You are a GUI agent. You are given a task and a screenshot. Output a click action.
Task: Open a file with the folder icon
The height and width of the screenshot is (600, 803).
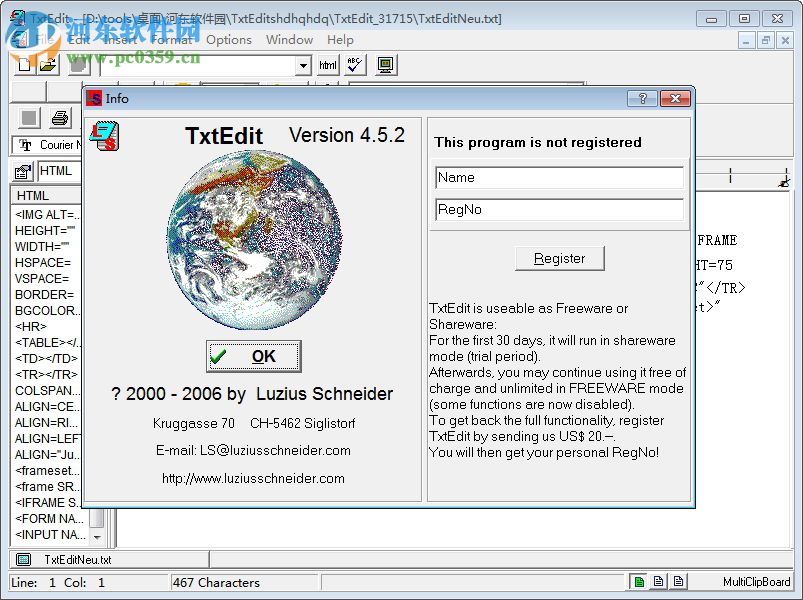click(x=47, y=64)
